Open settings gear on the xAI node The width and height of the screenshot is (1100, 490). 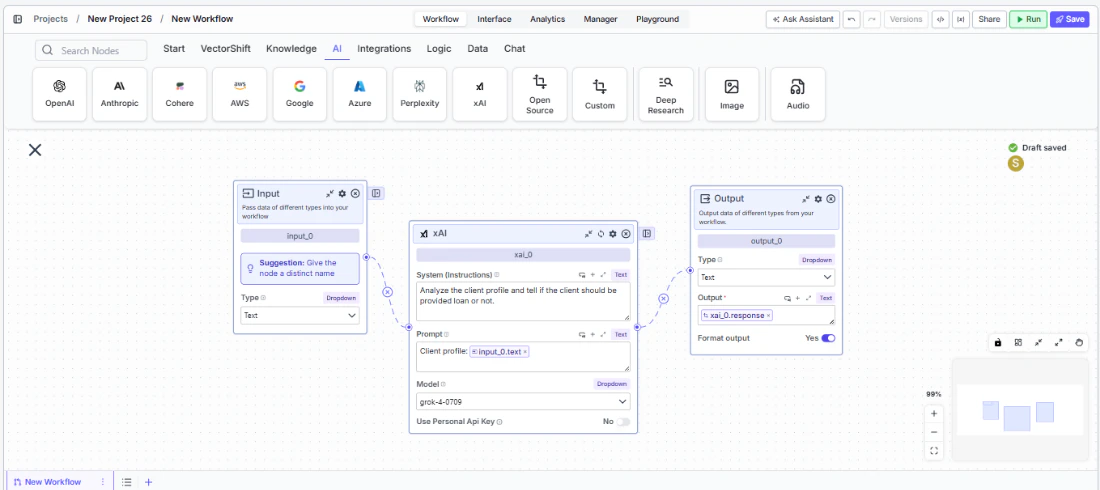pyautogui.click(x=613, y=234)
